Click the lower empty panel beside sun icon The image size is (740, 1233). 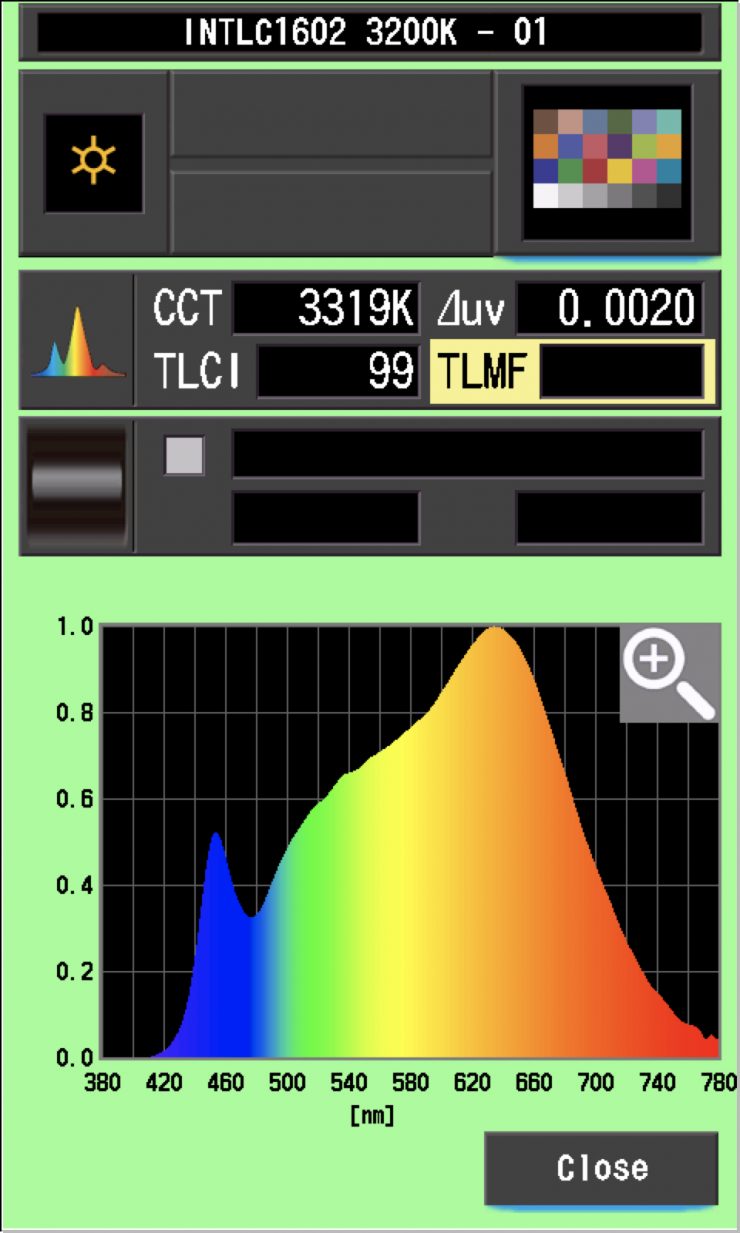click(331, 212)
